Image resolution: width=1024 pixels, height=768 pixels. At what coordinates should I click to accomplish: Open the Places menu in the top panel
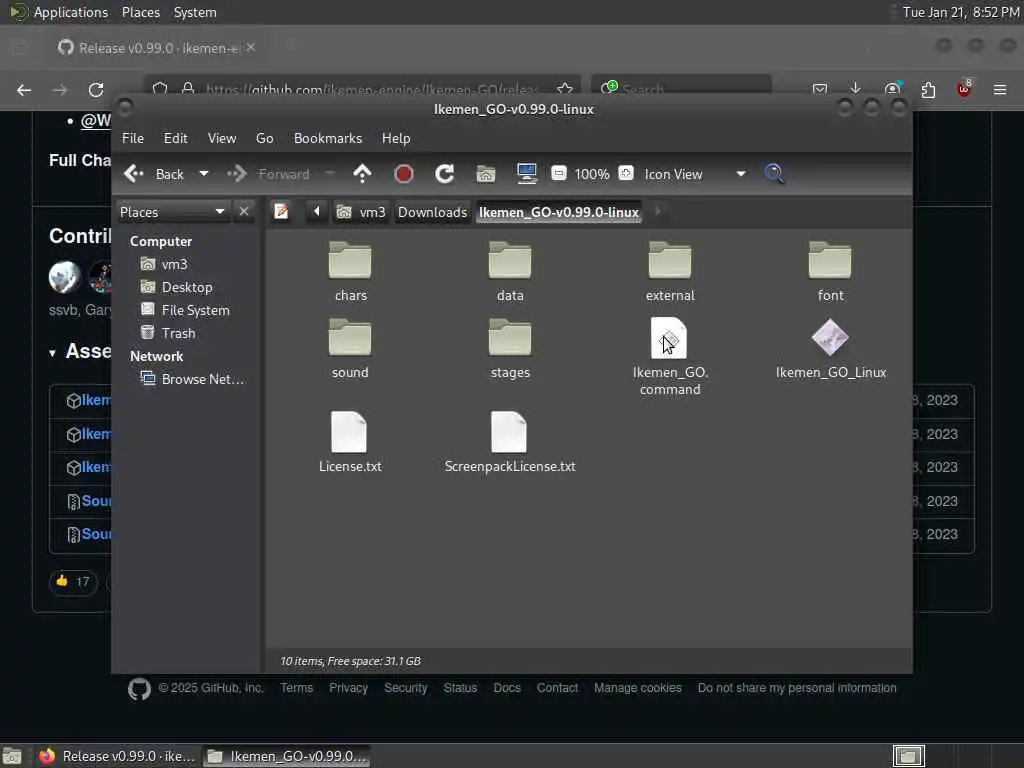pos(140,12)
